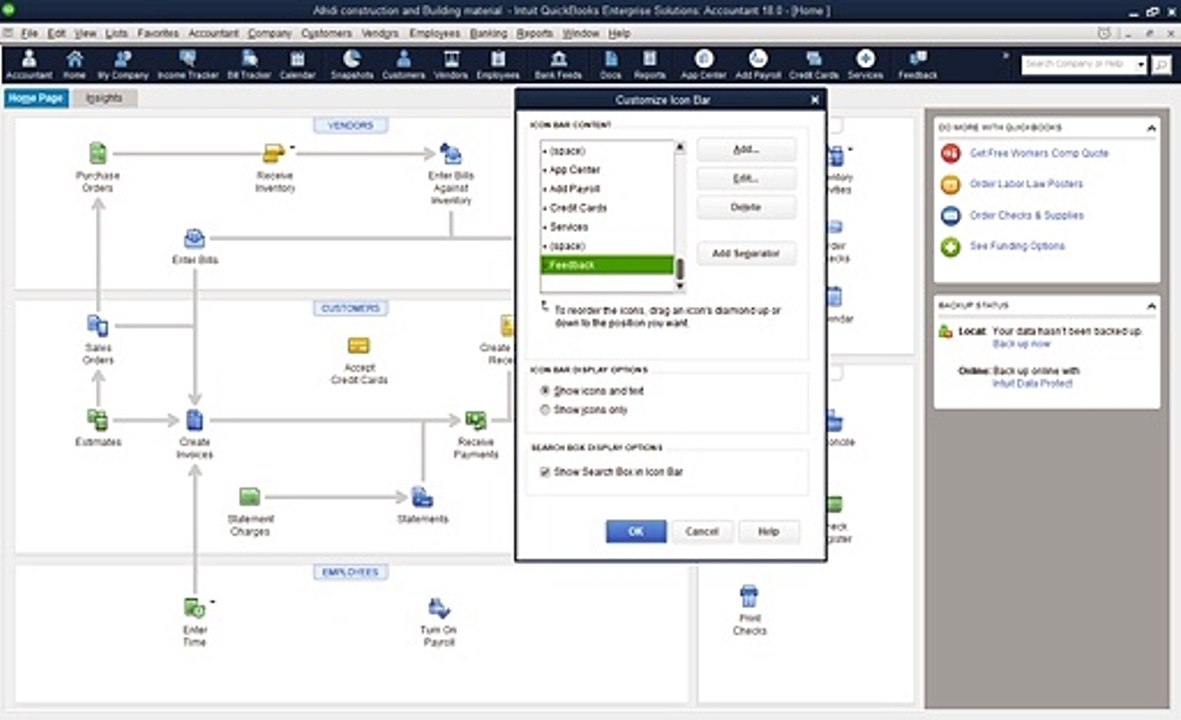Viewport: 1181px width, 720px height.
Task: Open Docs from the icon bar
Action: click(x=611, y=64)
